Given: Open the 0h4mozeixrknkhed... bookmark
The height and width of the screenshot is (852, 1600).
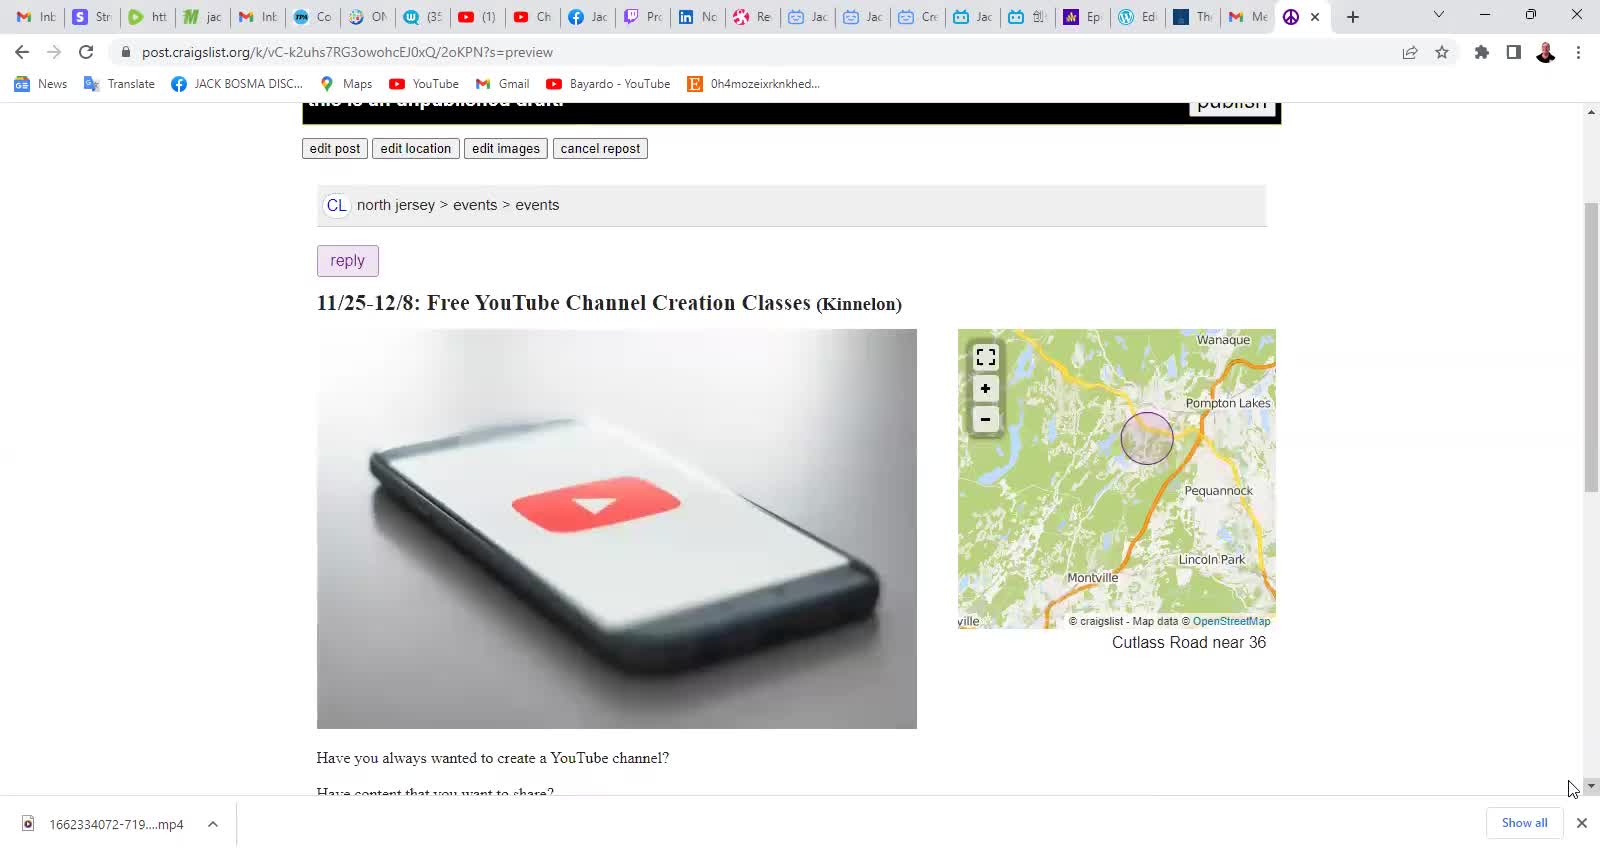Looking at the screenshot, I should click(753, 84).
